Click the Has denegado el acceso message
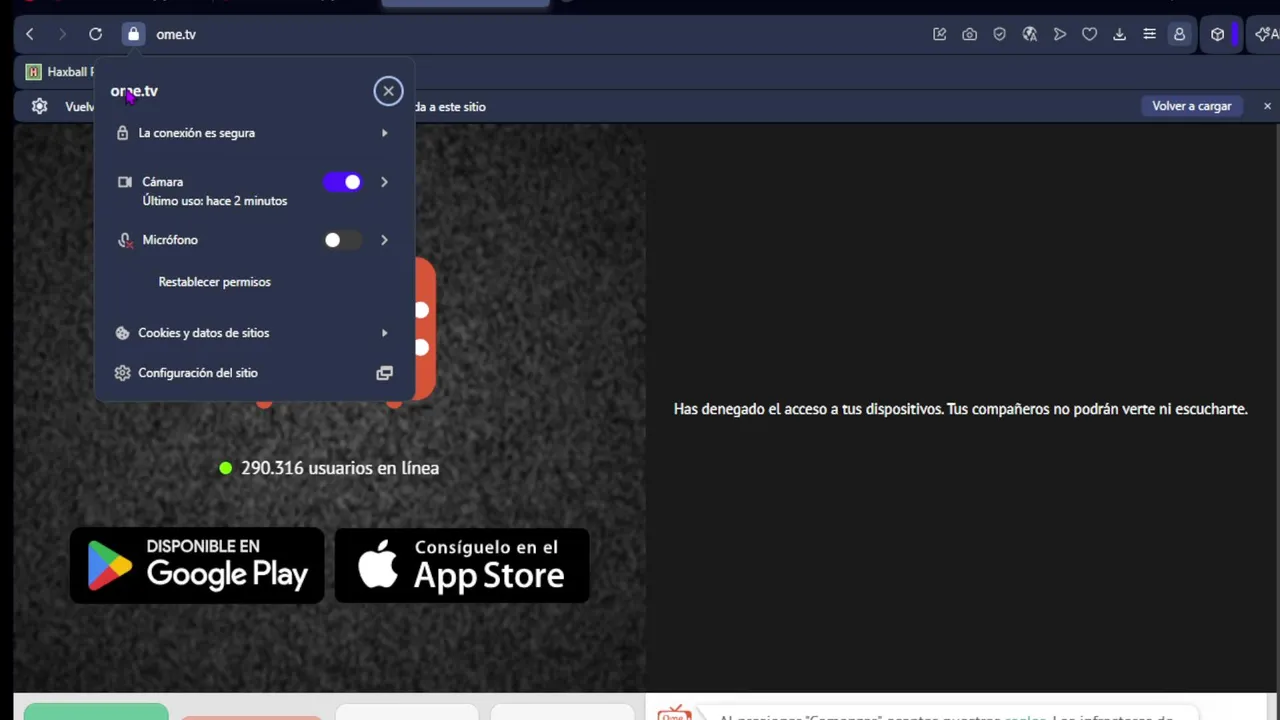 (x=960, y=409)
